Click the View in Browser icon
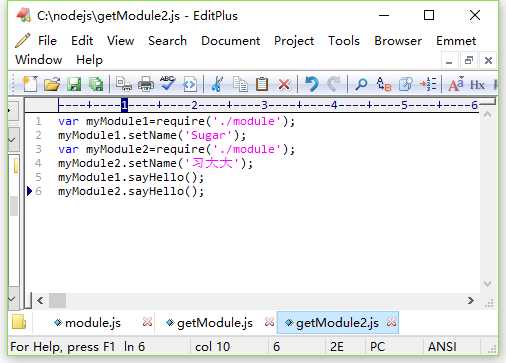Image resolution: width=506 pixels, height=363 pixels. [190, 84]
